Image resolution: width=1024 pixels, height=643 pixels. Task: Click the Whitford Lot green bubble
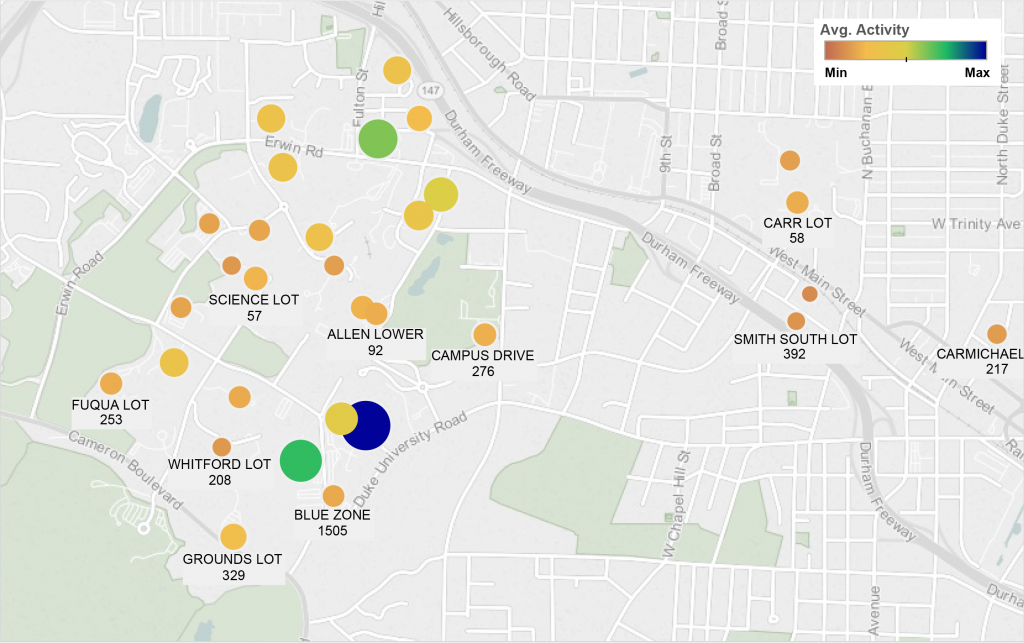299,462
